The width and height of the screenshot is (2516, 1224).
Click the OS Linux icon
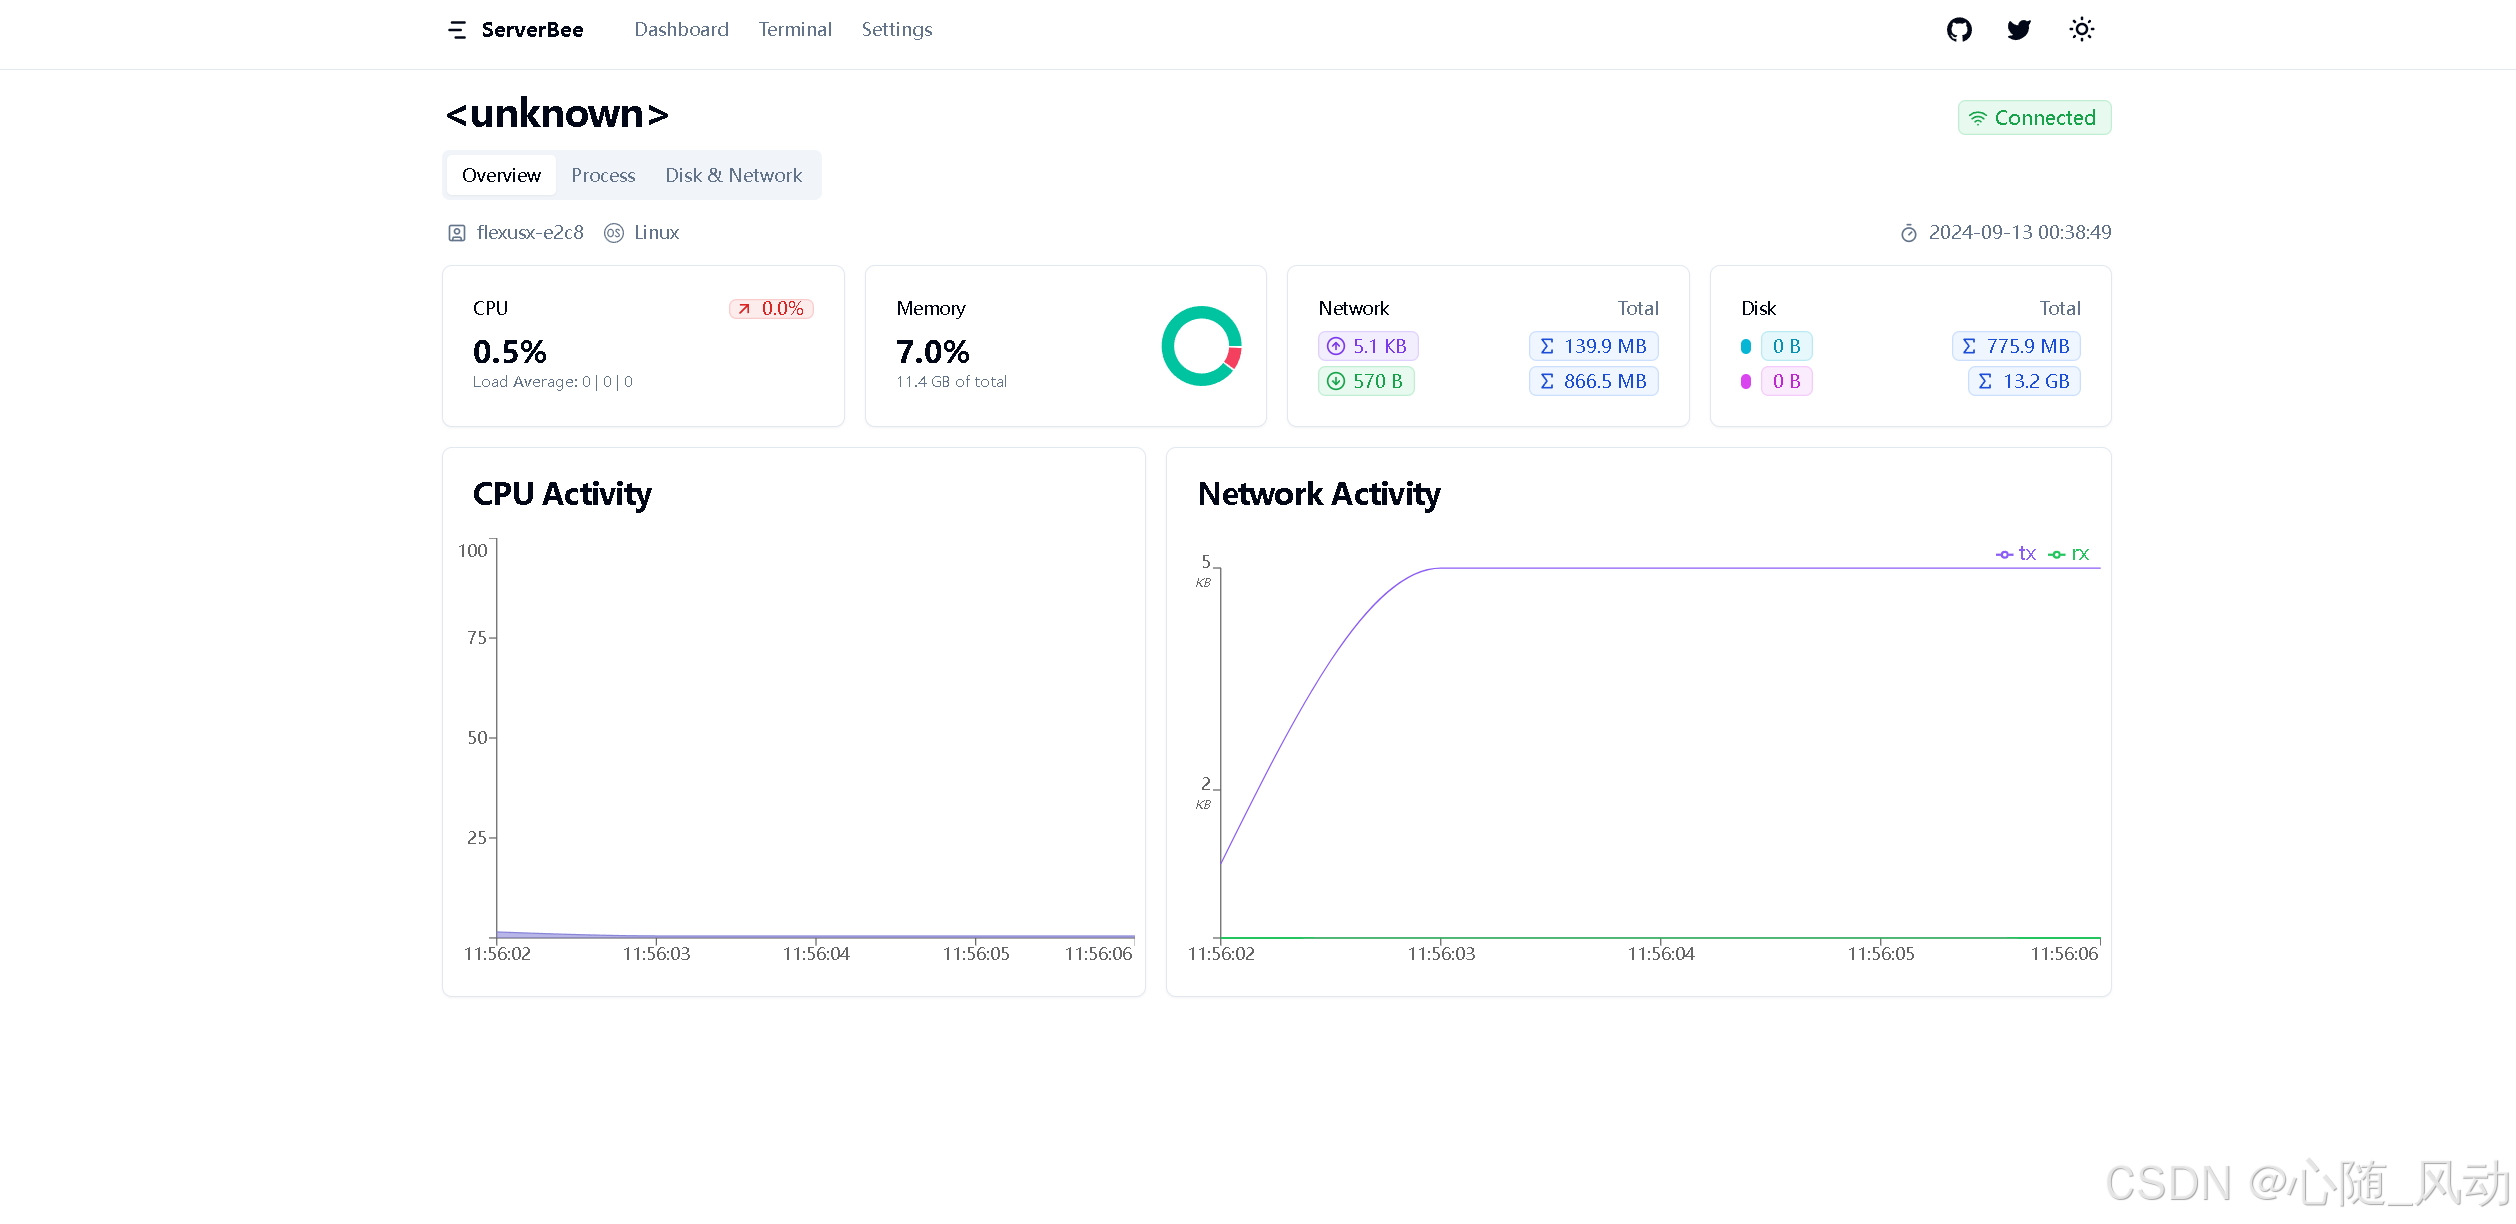[x=614, y=233]
